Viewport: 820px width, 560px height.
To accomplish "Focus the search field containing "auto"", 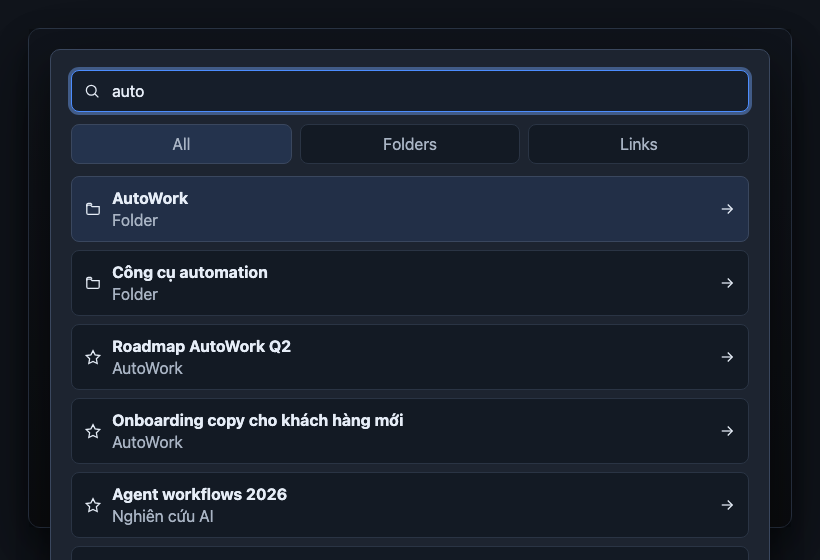I will point(410,92).
